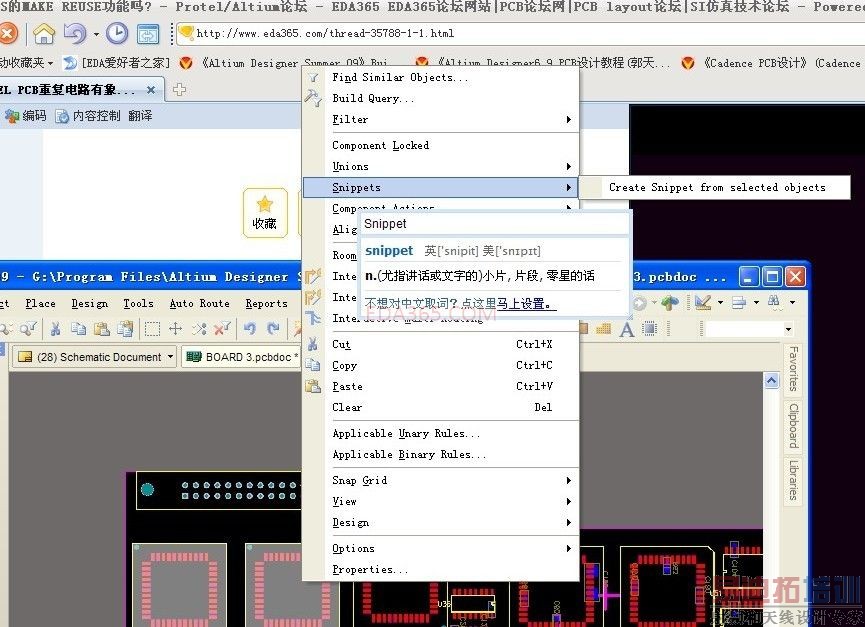Viewport: 865px width, 627px height.
Task: Click the scroll up arrow of PCB view
Action: coord(771,380)
